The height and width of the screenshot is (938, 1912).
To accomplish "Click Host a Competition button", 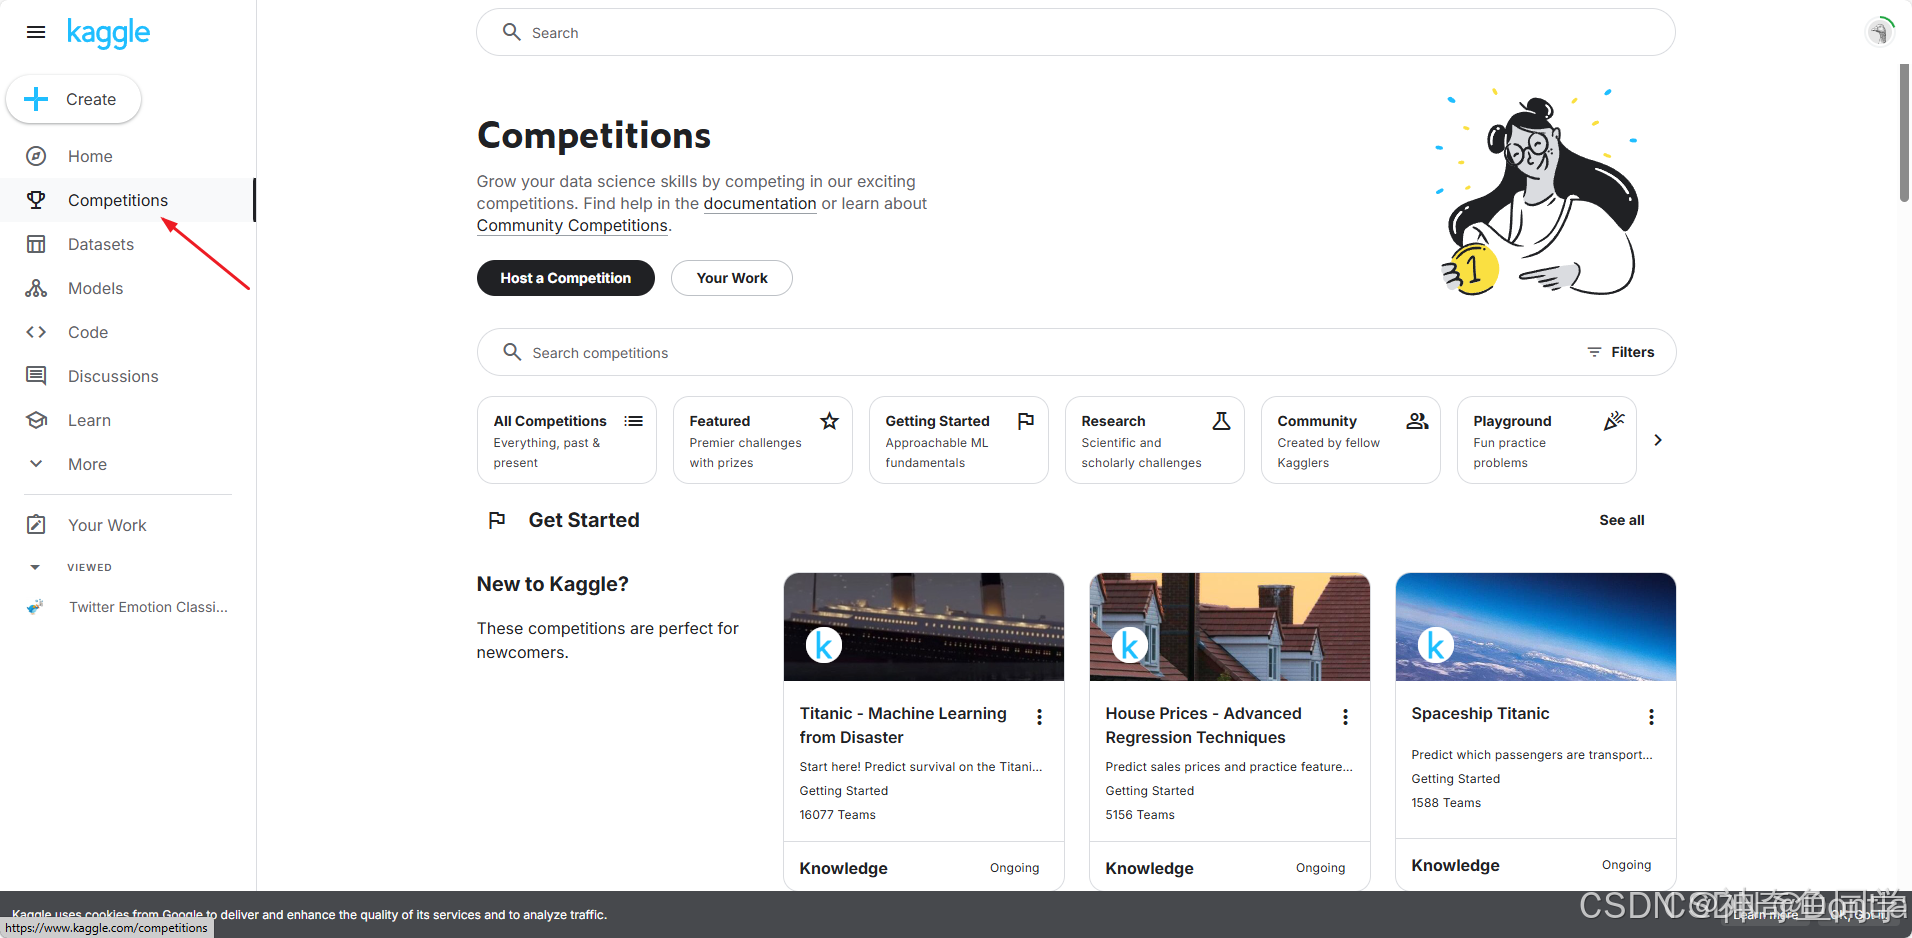I will point(566,278).
